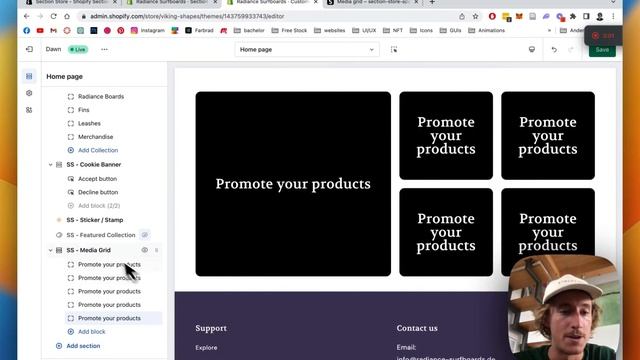
Task: Click the share page icon in address bar
Action: (462, 16)
